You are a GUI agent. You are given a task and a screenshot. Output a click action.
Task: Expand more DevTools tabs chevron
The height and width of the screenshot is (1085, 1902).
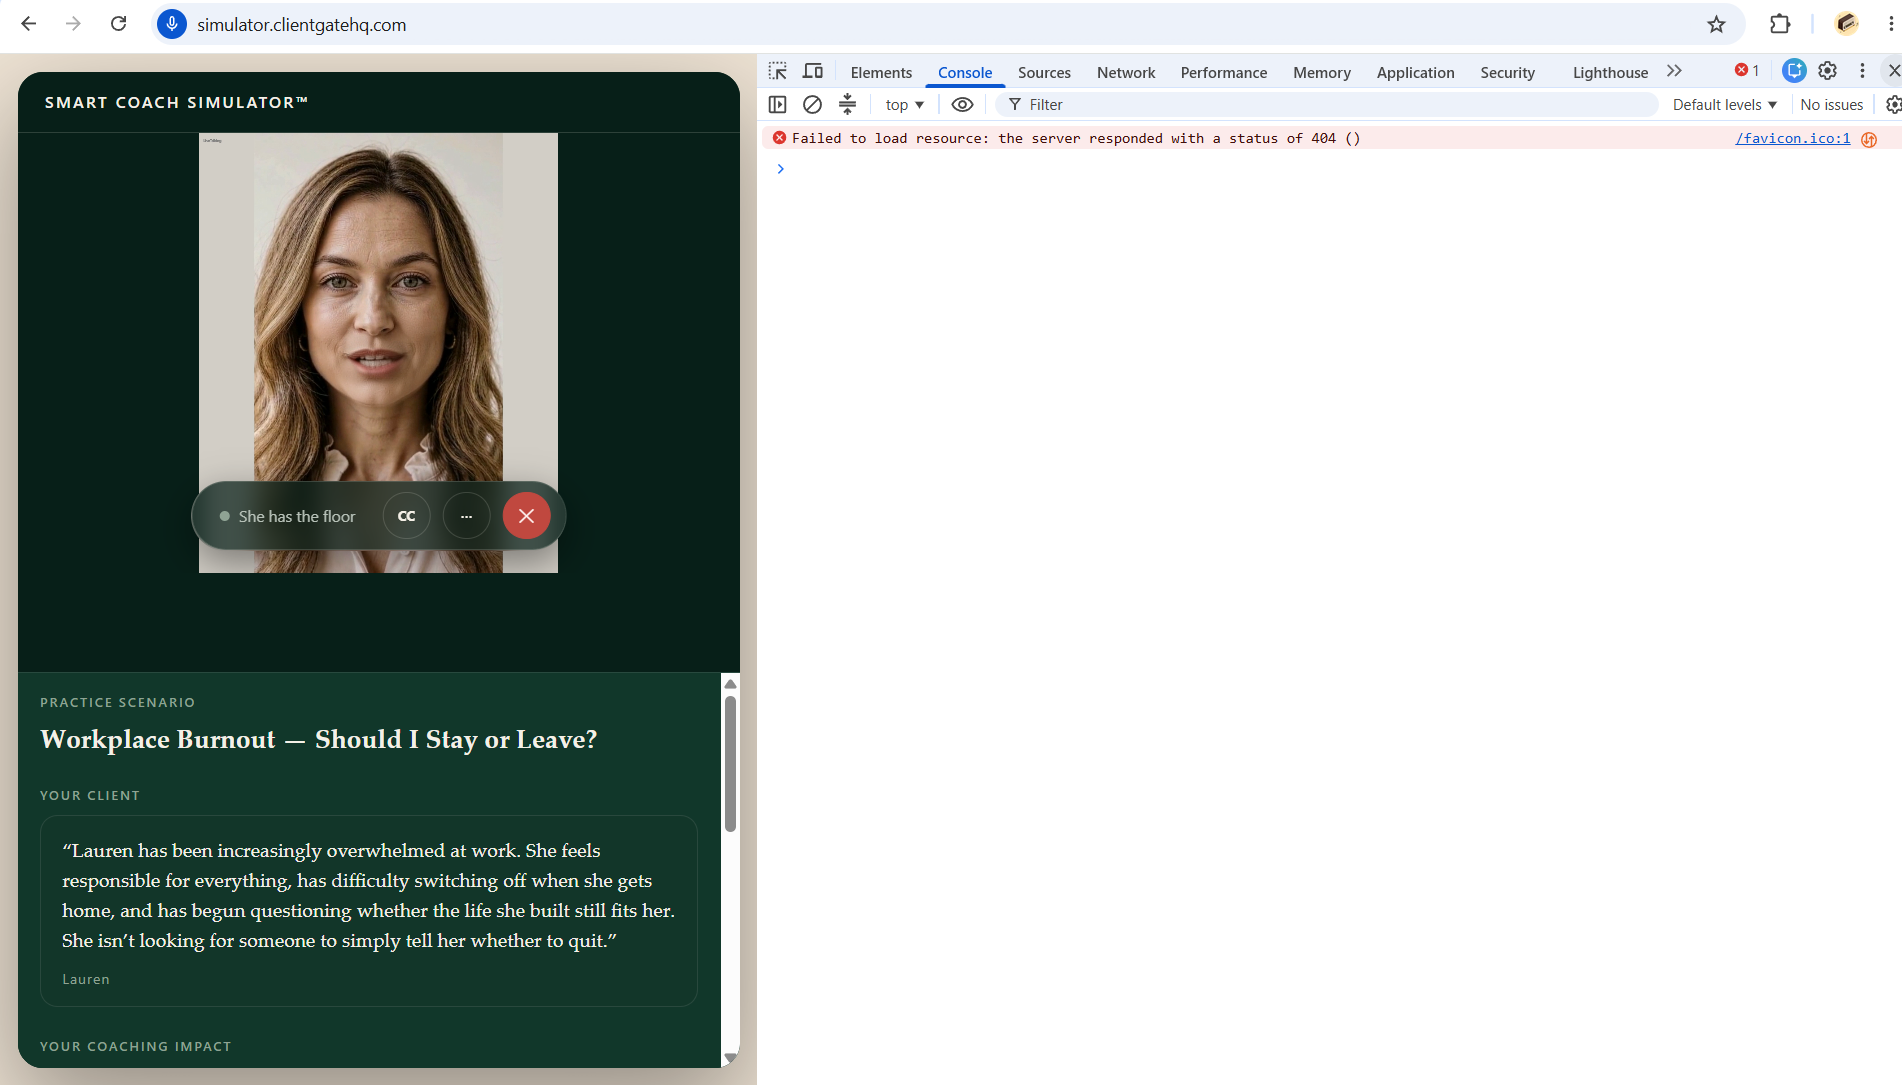[x=1674, y=71]
